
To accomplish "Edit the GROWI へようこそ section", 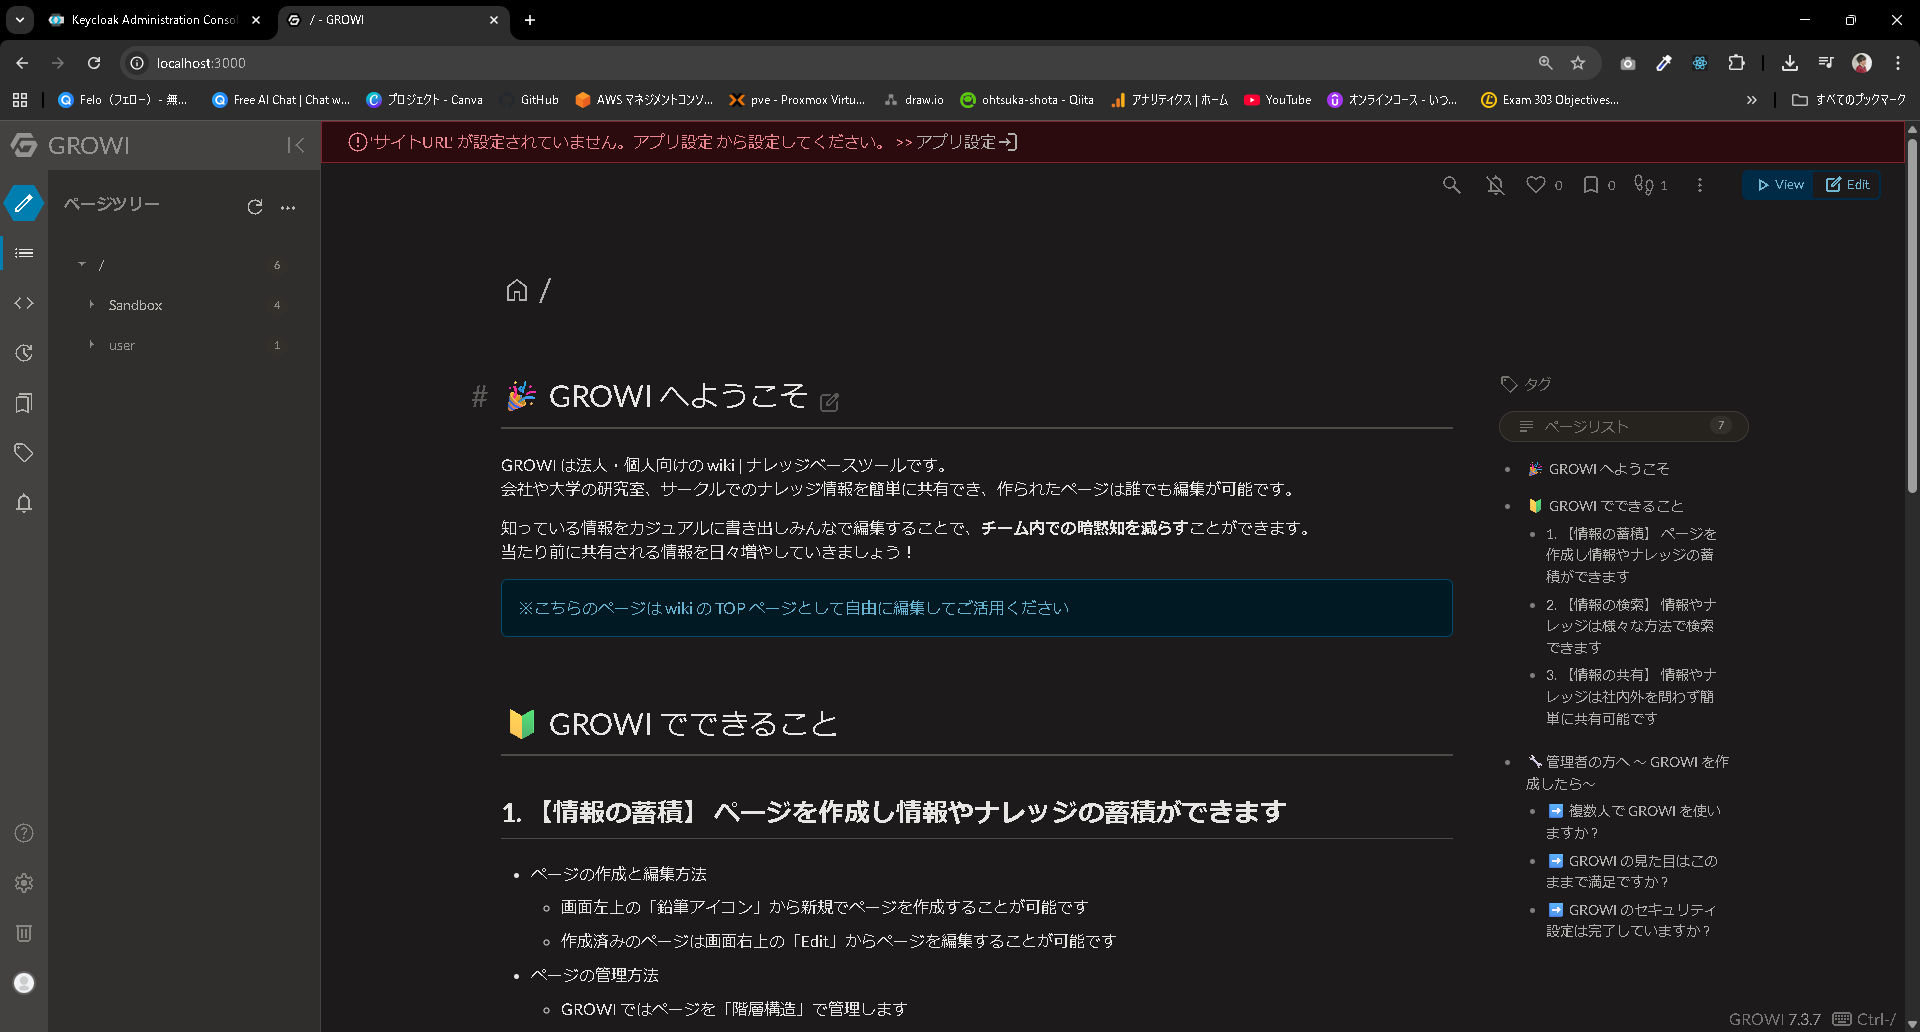I will coord(829,402).
